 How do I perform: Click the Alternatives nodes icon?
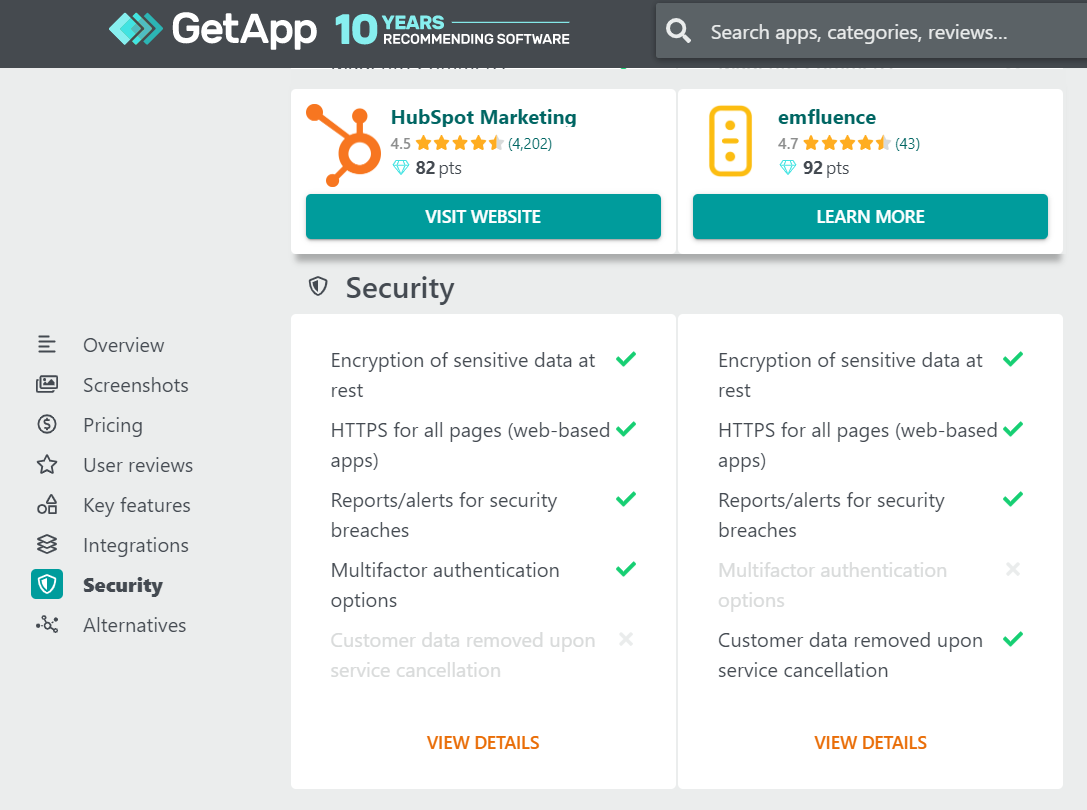(47, 624)
